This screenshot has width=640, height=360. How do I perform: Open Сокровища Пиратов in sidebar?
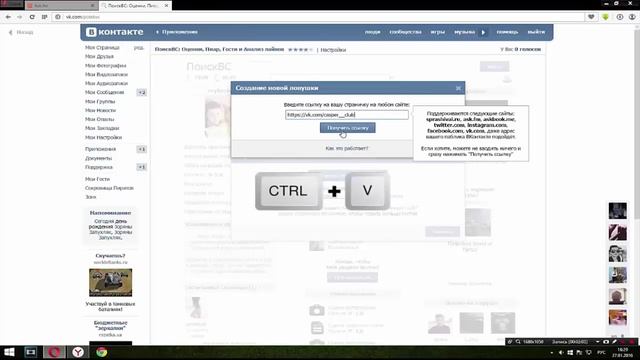tap(109, 188)
